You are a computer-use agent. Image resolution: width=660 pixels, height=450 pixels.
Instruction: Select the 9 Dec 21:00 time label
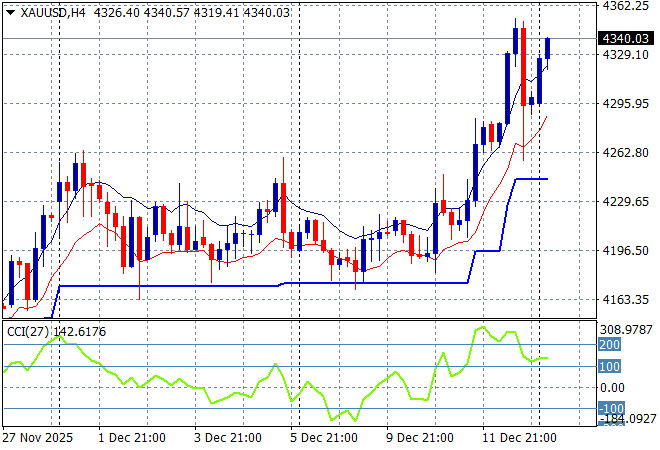[421, 438]
